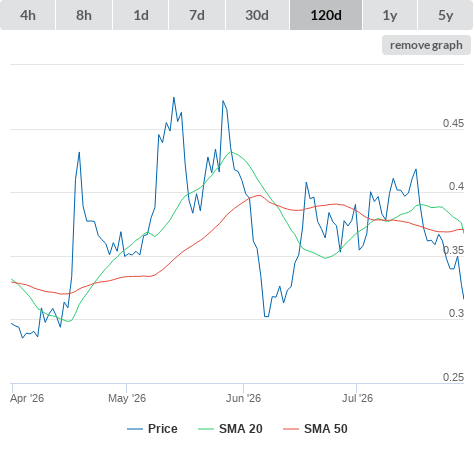Open the 1d time range tab

tap(141, 15)
